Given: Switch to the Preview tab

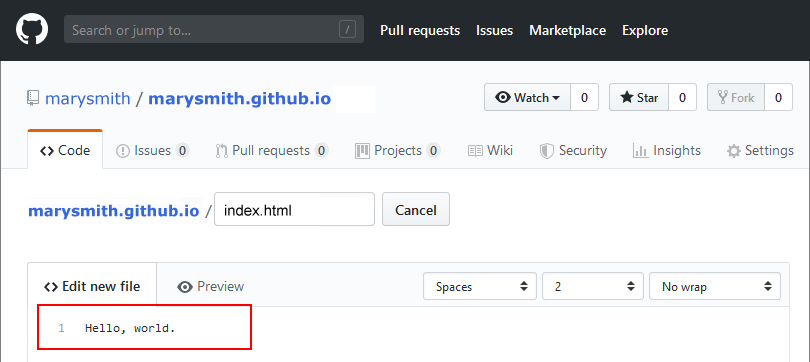Looking at the screenshot, I should click(x=210, y=286).
